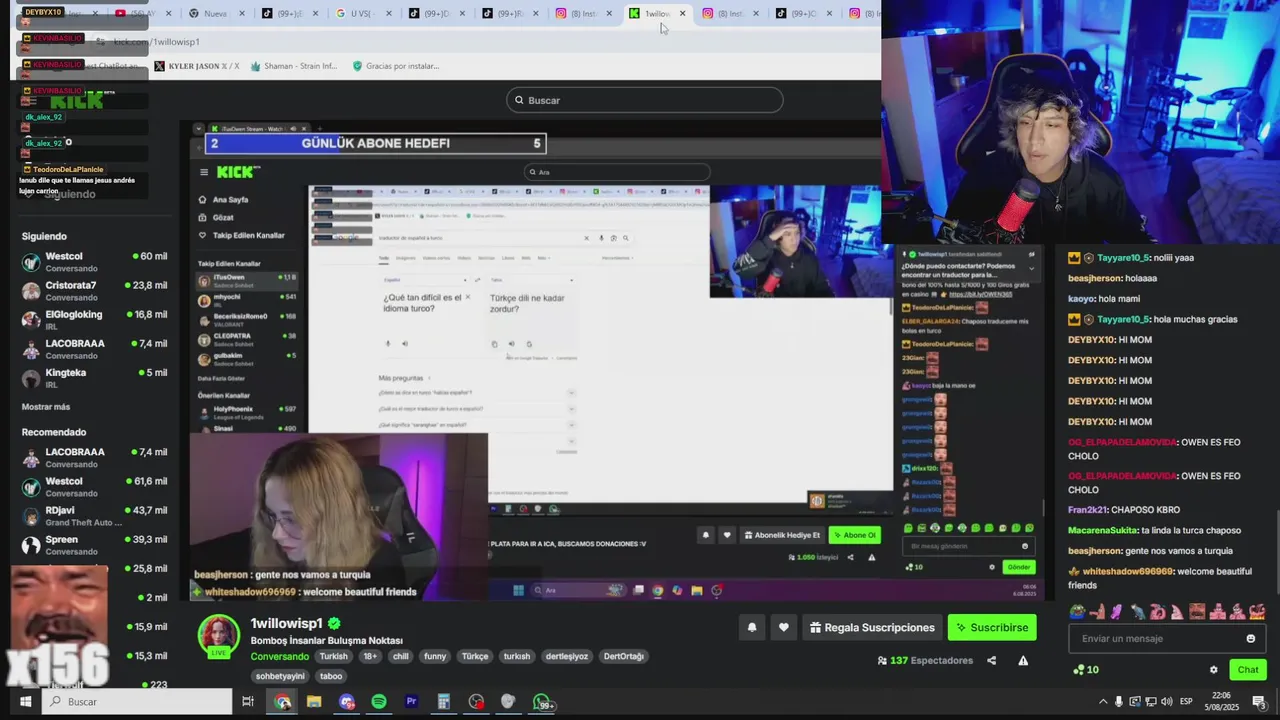Click the 137 Espectadores viewer count
The image size is (1280, 720).
coord(925,661)
